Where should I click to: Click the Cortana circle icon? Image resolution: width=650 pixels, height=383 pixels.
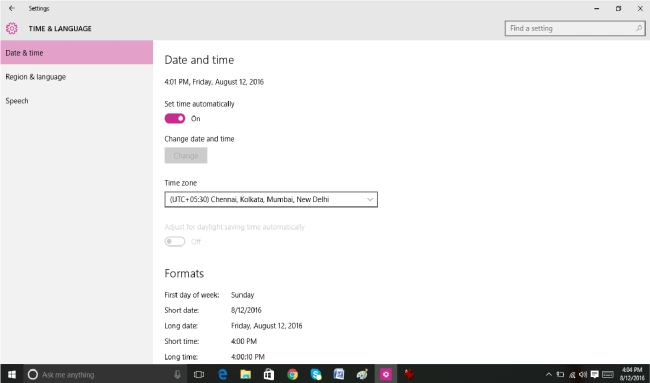[x=33, y=375]
